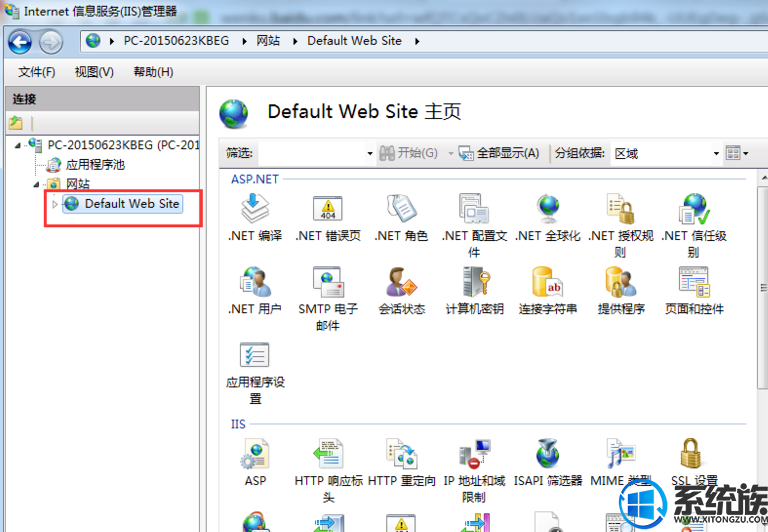This screenshot has width=768, height=532.
Task: Click the ASP.NET group header
Action: 255,179
